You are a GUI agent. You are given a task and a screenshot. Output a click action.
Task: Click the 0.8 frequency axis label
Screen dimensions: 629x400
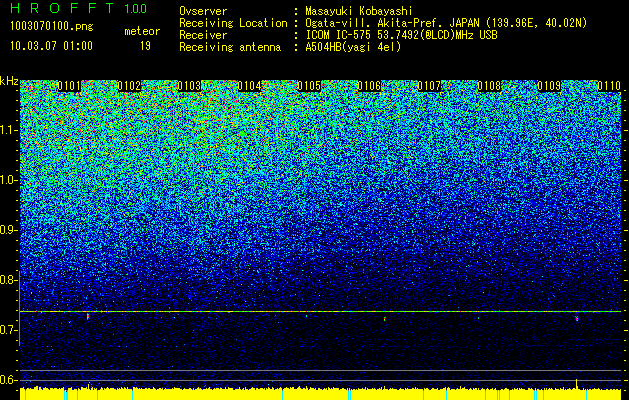click(9, 280)
